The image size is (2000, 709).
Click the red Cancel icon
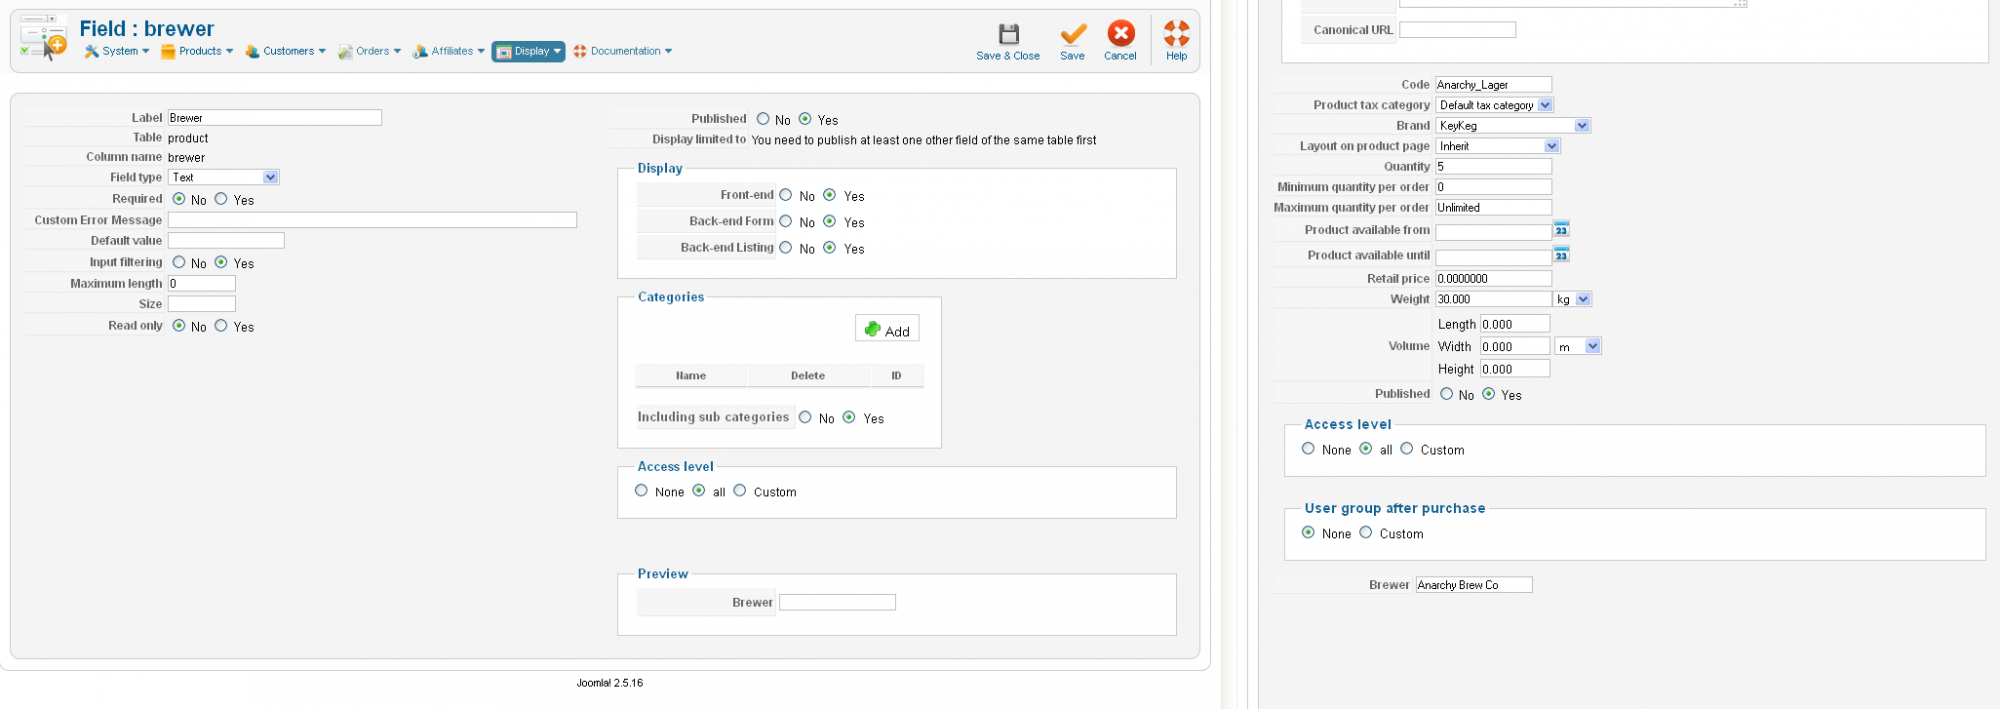[1121, 34]
